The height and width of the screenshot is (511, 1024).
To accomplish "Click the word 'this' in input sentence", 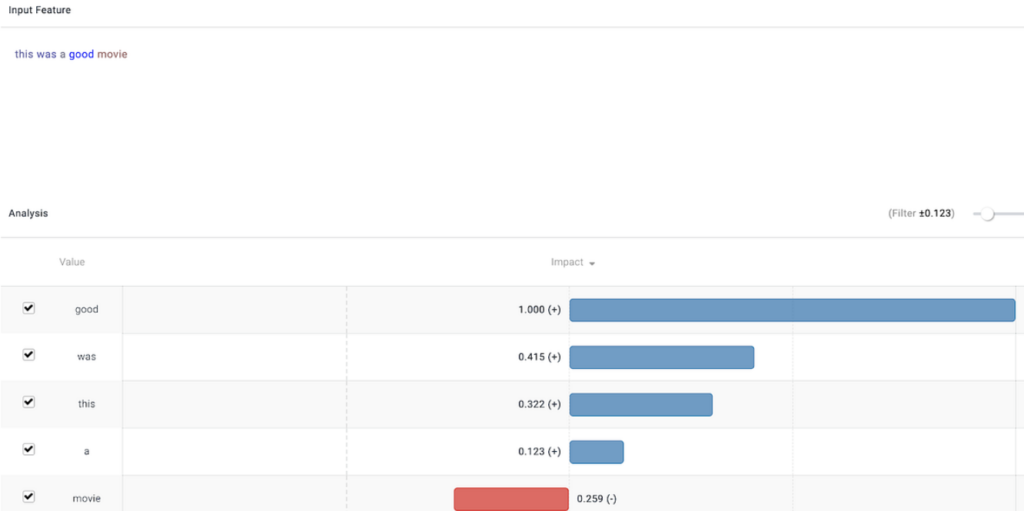I will [x=24, y=54].
